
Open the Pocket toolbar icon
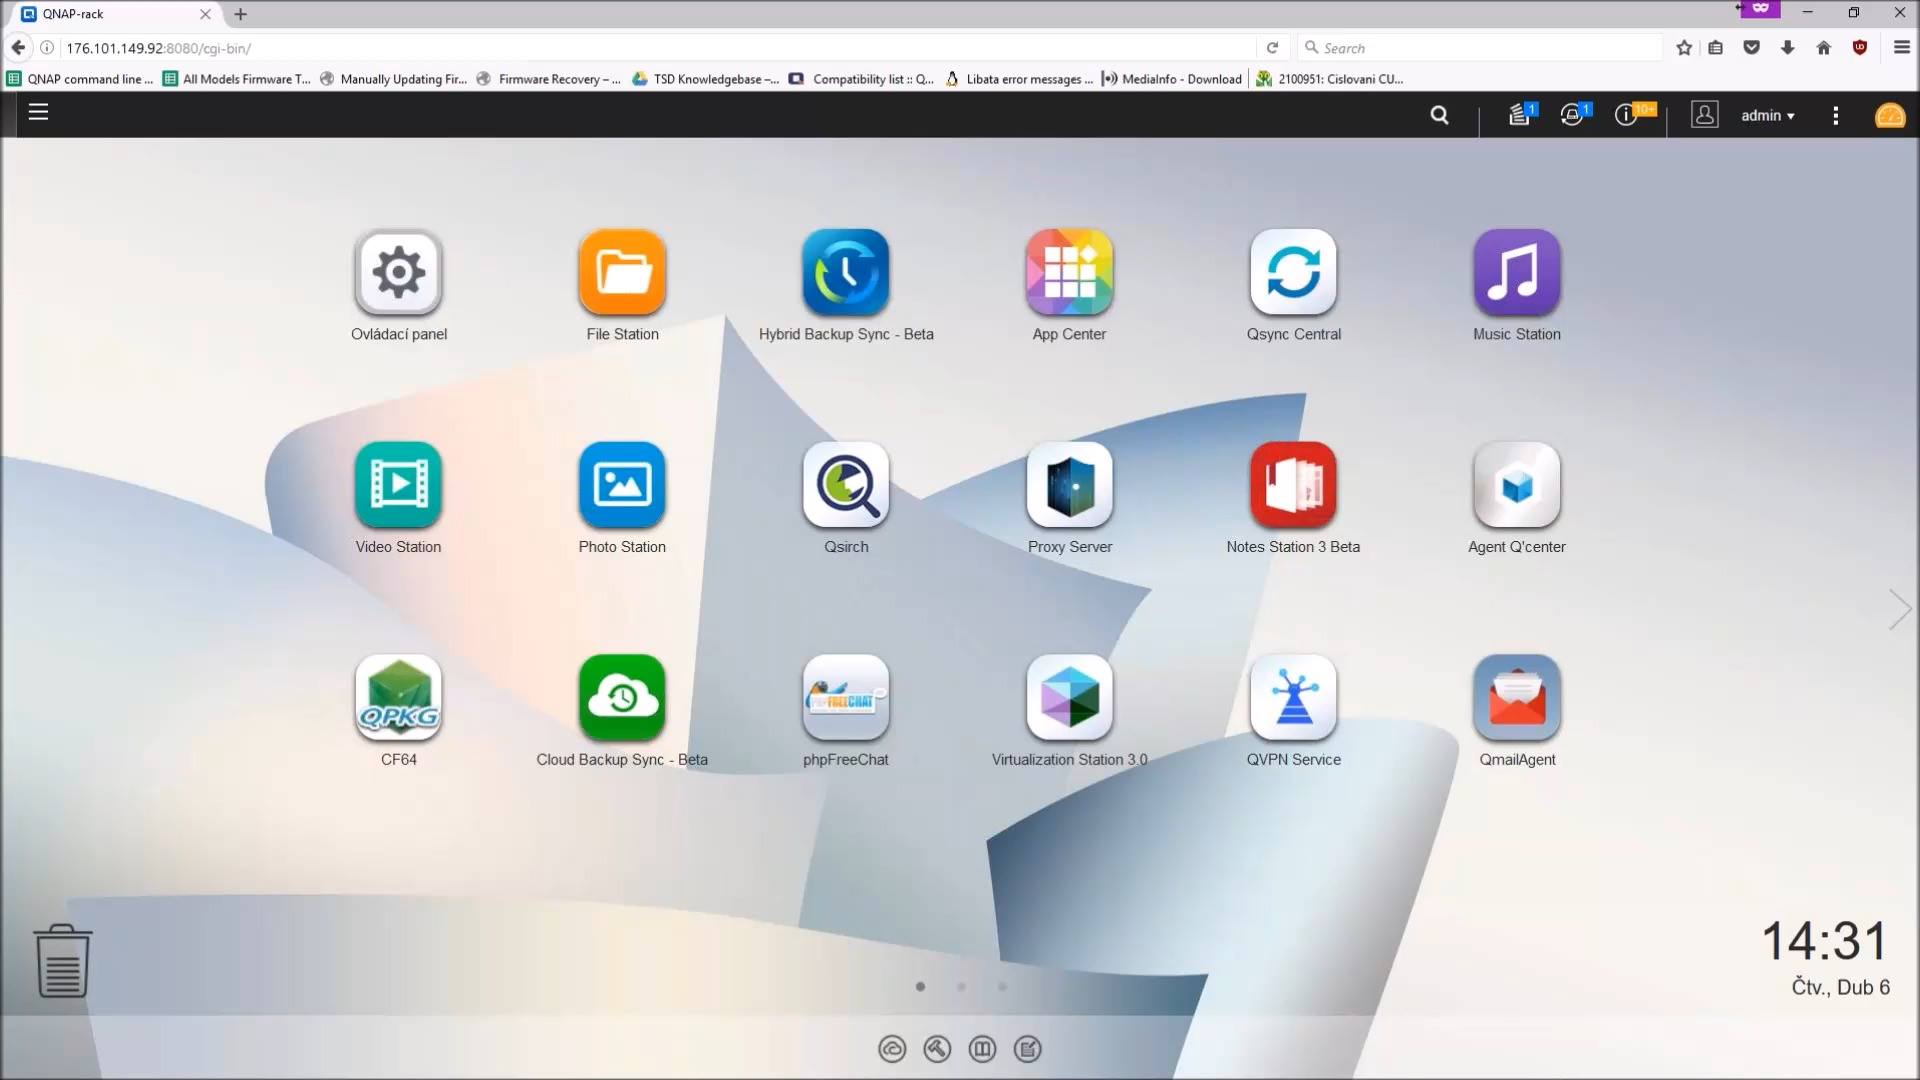(1751, 48)
